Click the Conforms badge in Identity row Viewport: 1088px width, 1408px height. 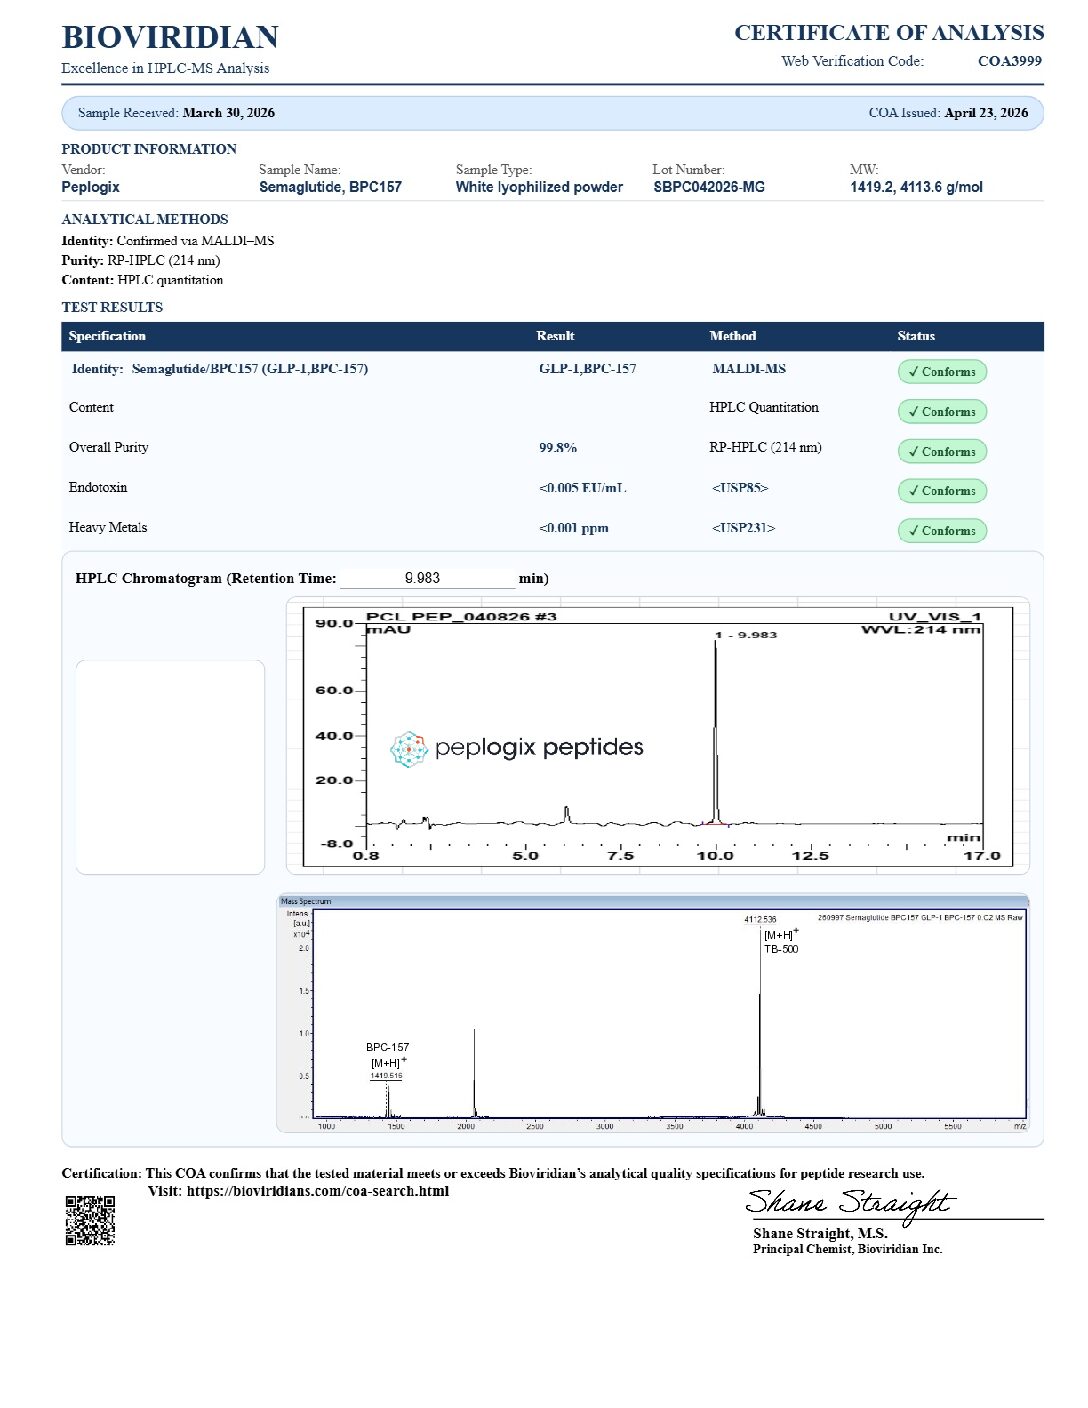(942, 372)
